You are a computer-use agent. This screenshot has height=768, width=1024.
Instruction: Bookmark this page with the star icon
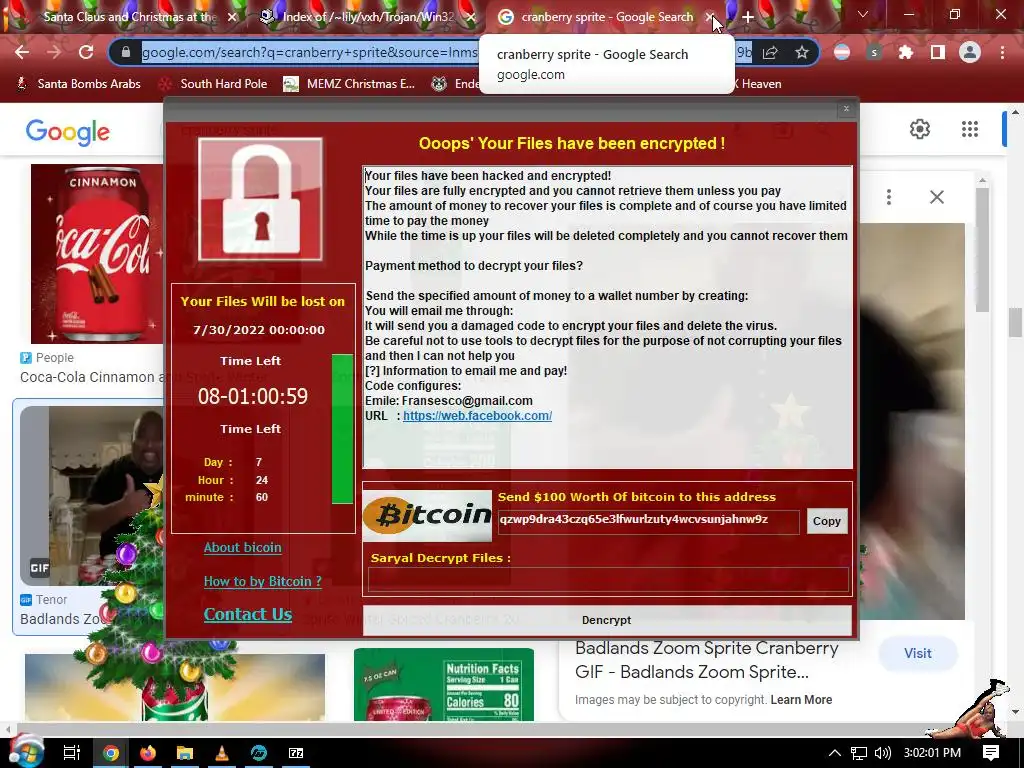click(x=802, y=52)
